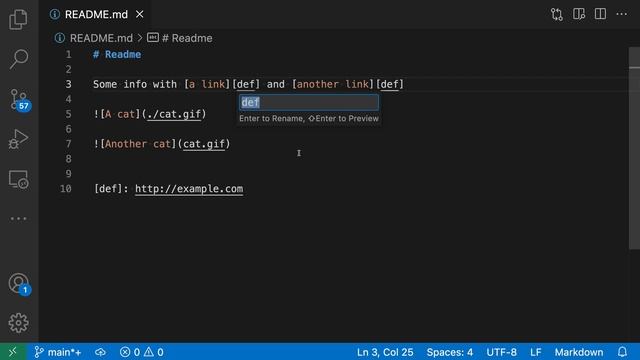Open the Search view icon
Screen dimensions: 640x360
[x=18, y=59]
